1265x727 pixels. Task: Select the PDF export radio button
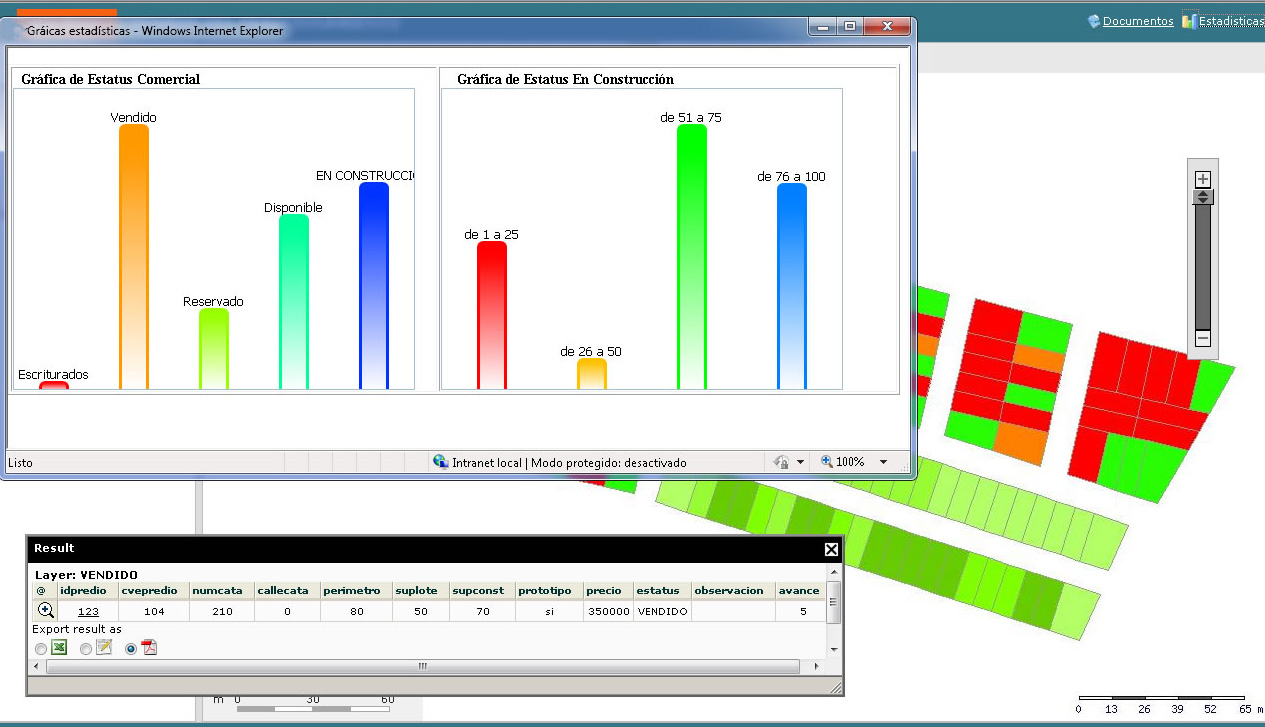pos(130,649)
